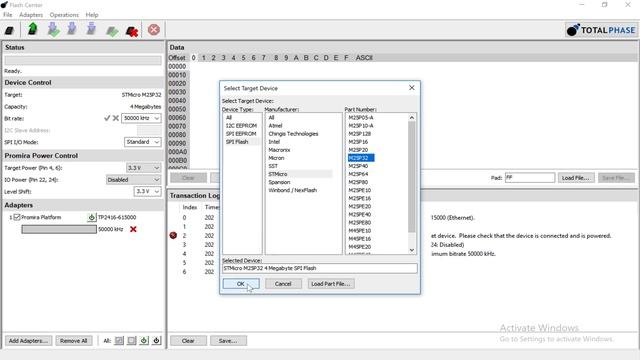This screenshot has width=640, height=360.
Task: Open the Bit rate 50000 kHz dropdown
Action: (x=141, y=118)
